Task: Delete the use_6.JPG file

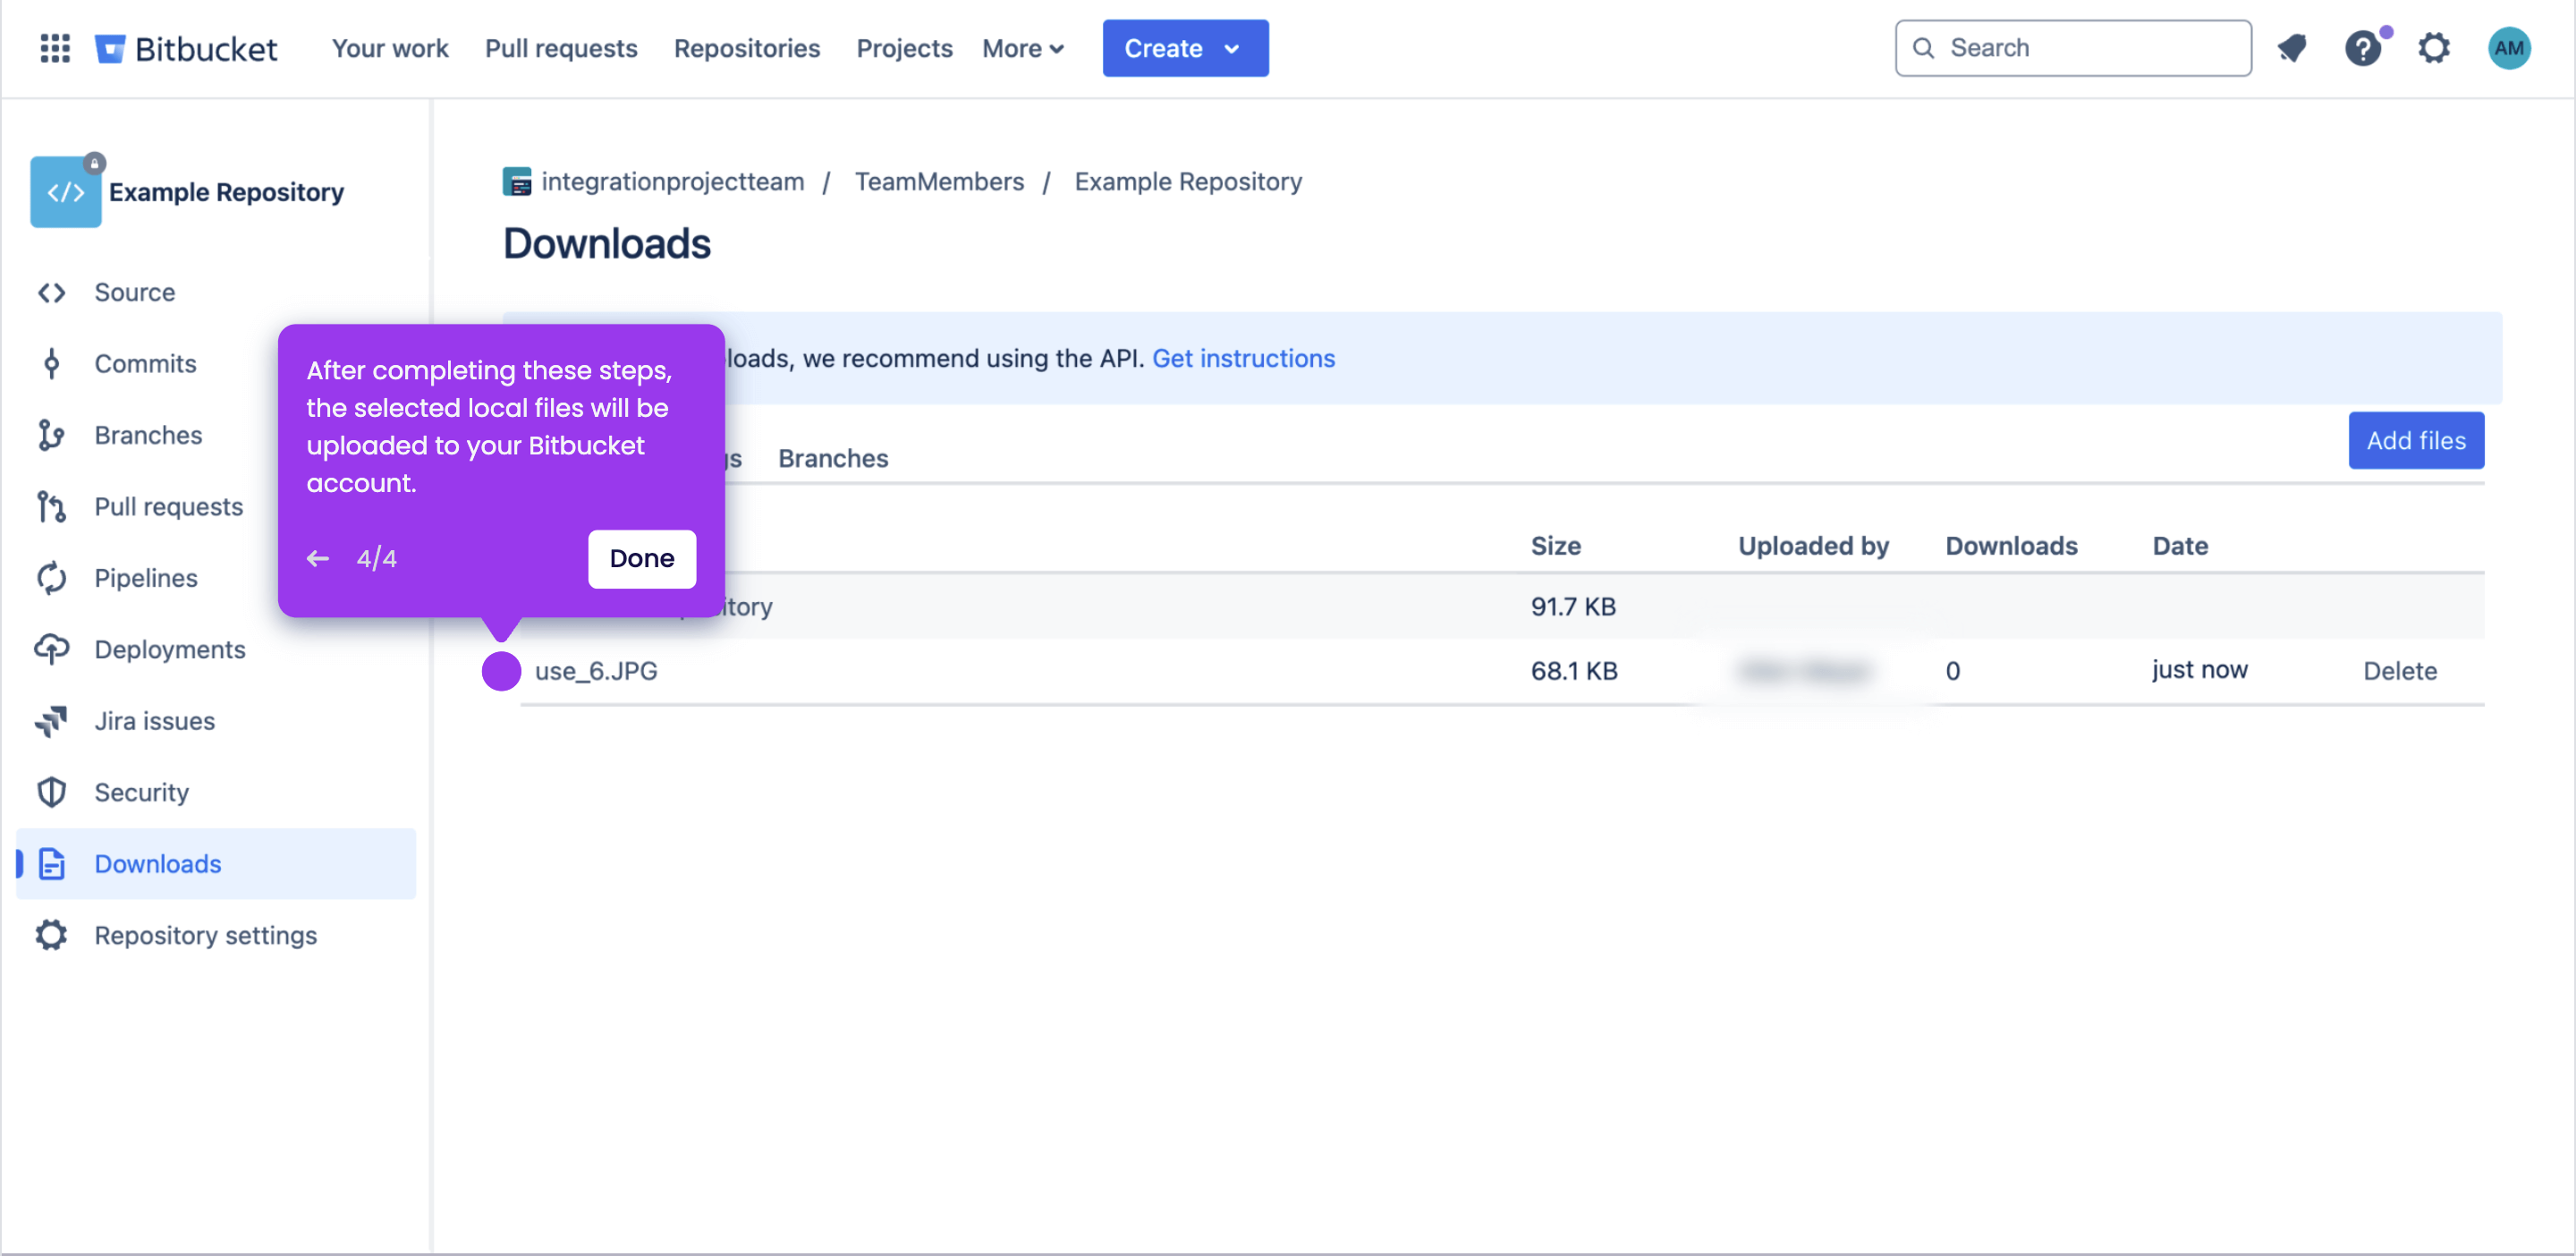Action: coord(2400,670)
